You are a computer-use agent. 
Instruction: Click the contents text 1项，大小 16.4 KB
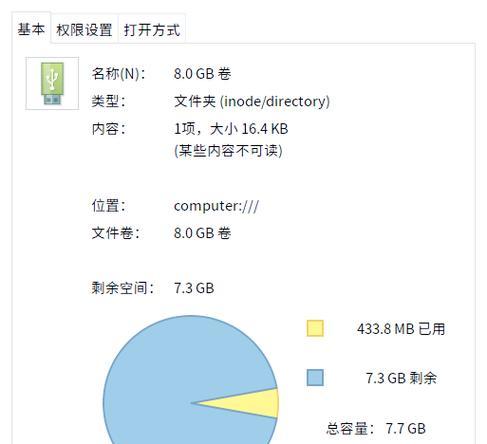pyautogui.click(x=231, y=129)
